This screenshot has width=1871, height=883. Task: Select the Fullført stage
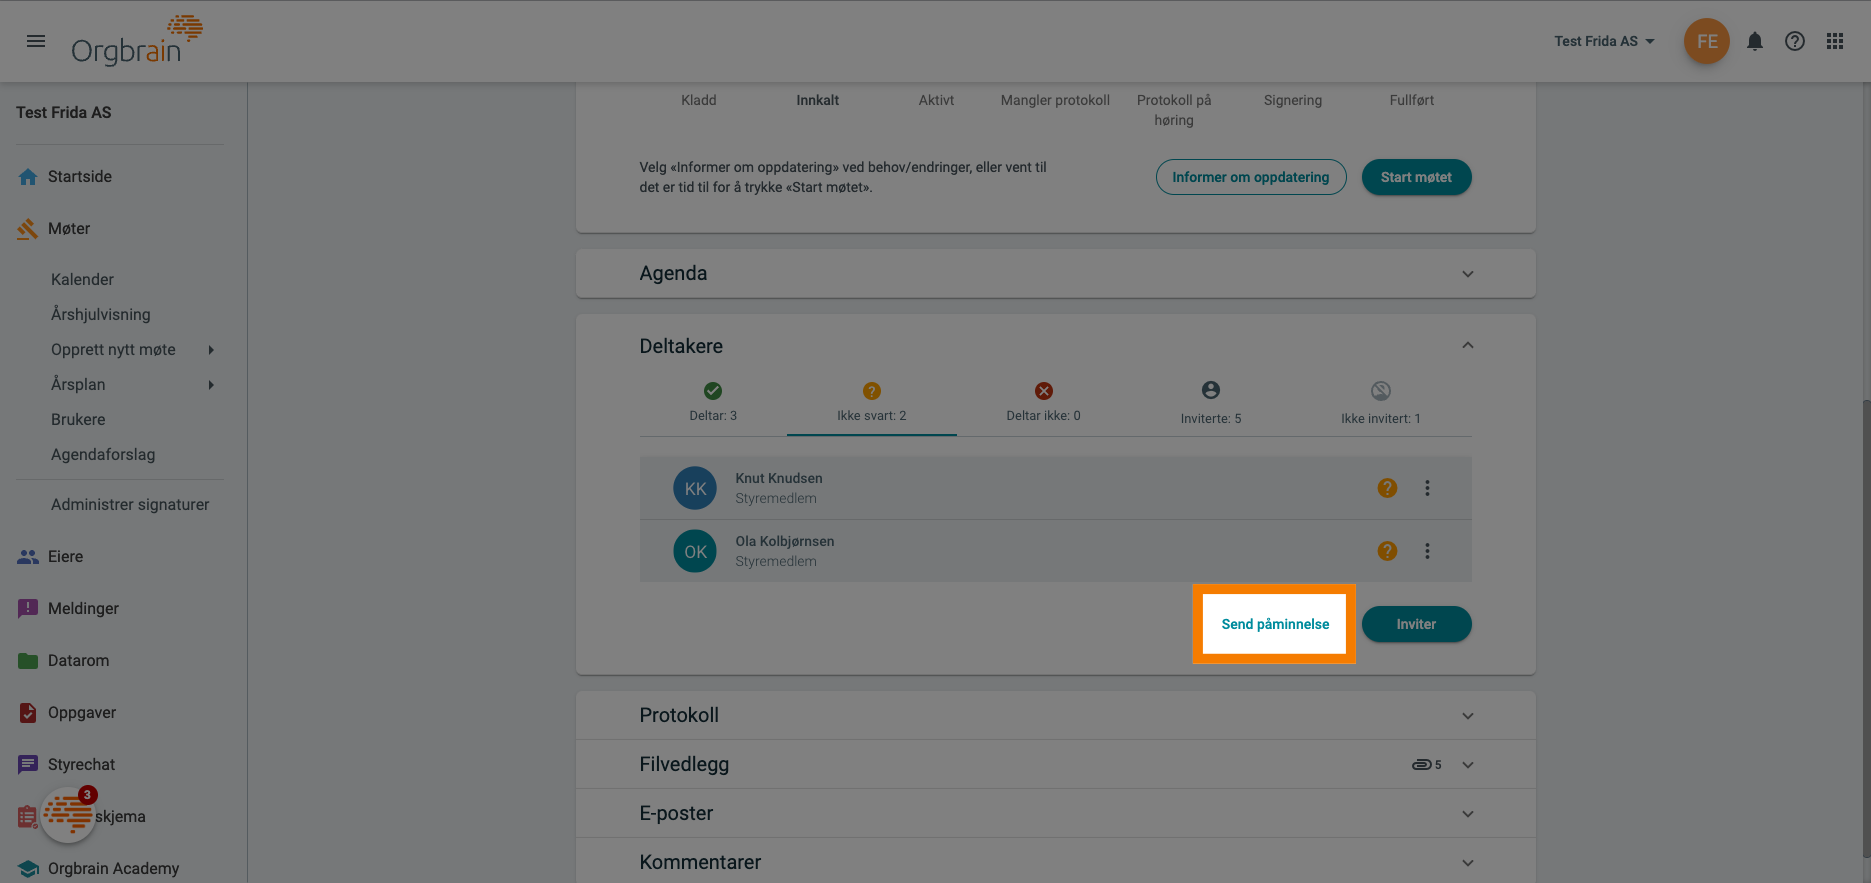tap(1411, 100)
